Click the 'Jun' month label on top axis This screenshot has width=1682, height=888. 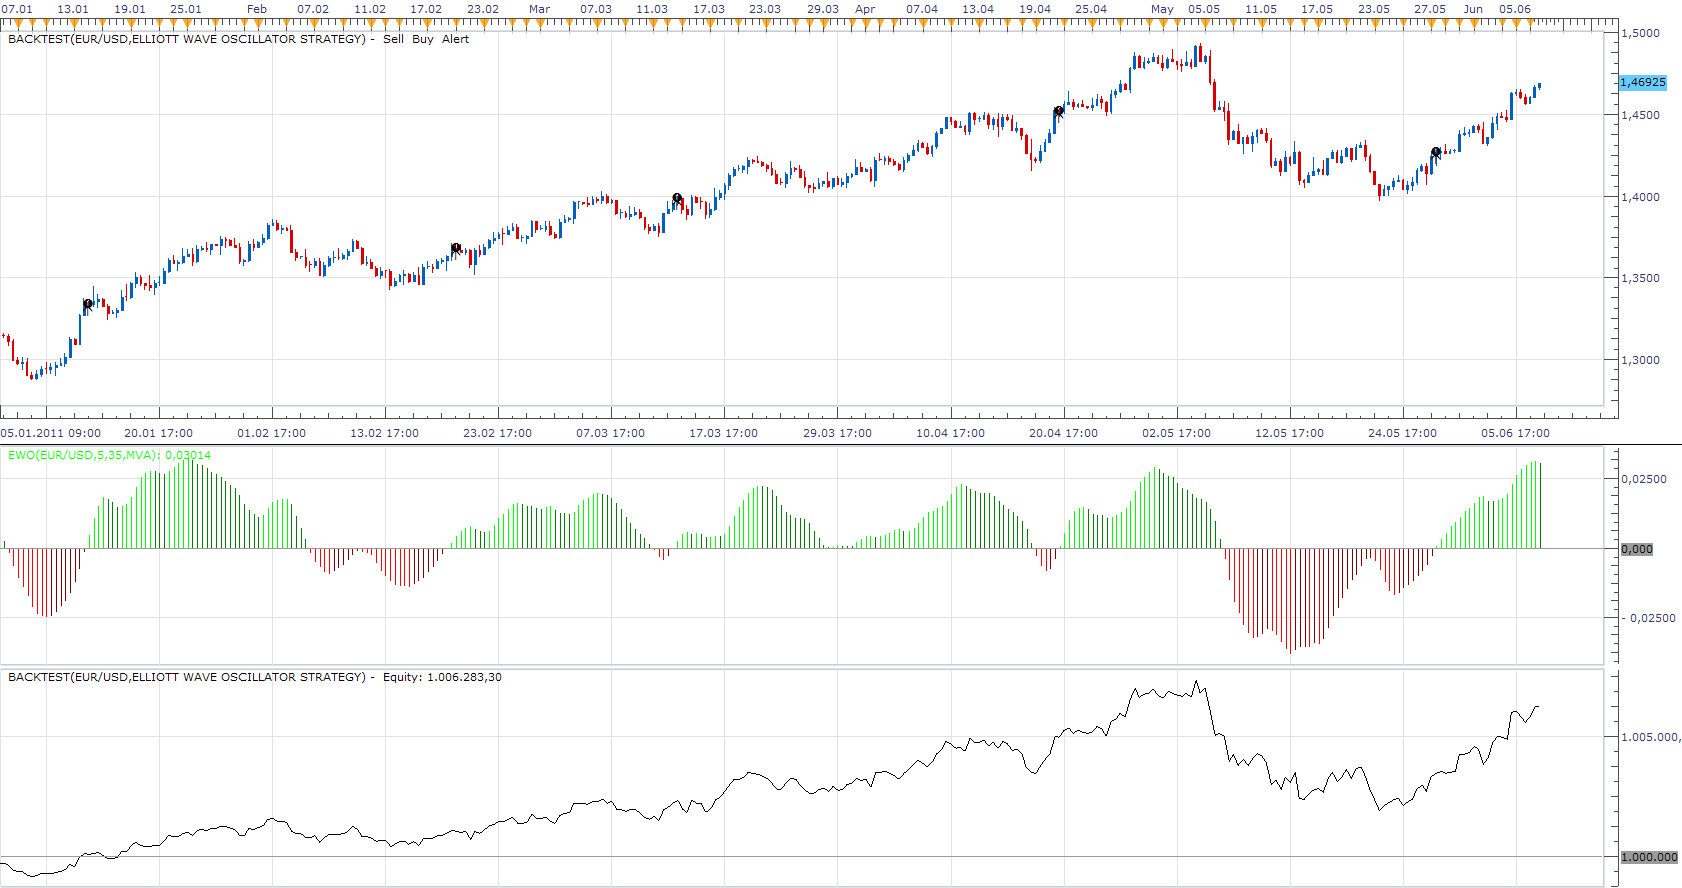coord(1473,9)
